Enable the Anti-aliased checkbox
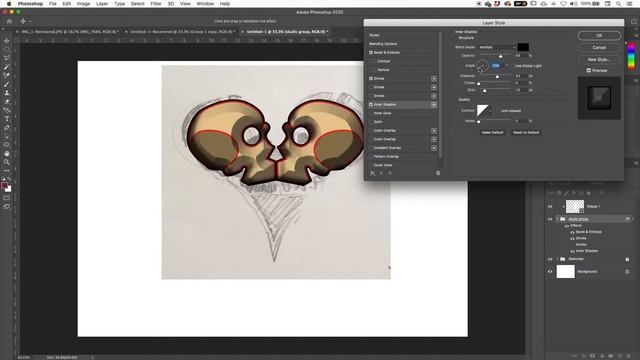Image resolution: width=640 pixels, height=360 pixels. tap(498, 111)
